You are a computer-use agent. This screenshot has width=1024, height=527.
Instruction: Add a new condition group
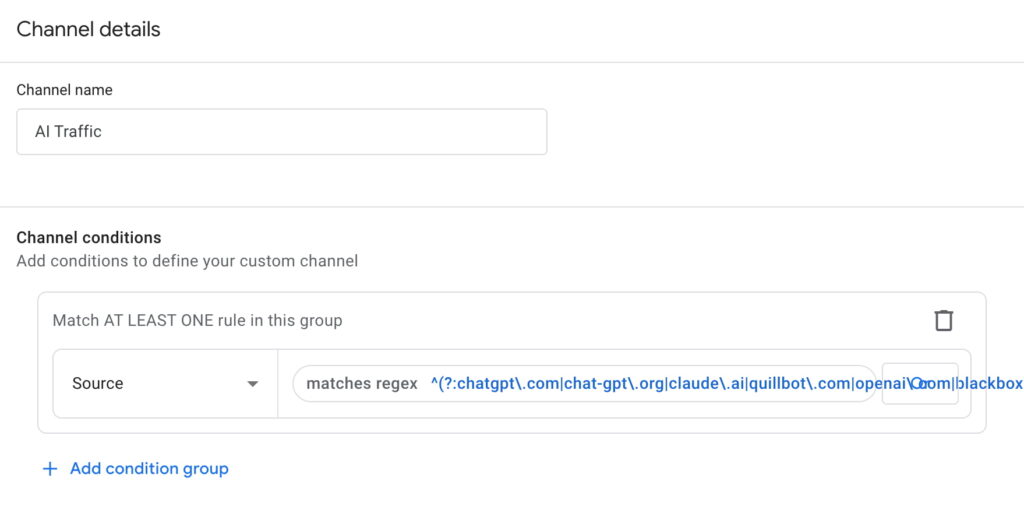(149, 469)
